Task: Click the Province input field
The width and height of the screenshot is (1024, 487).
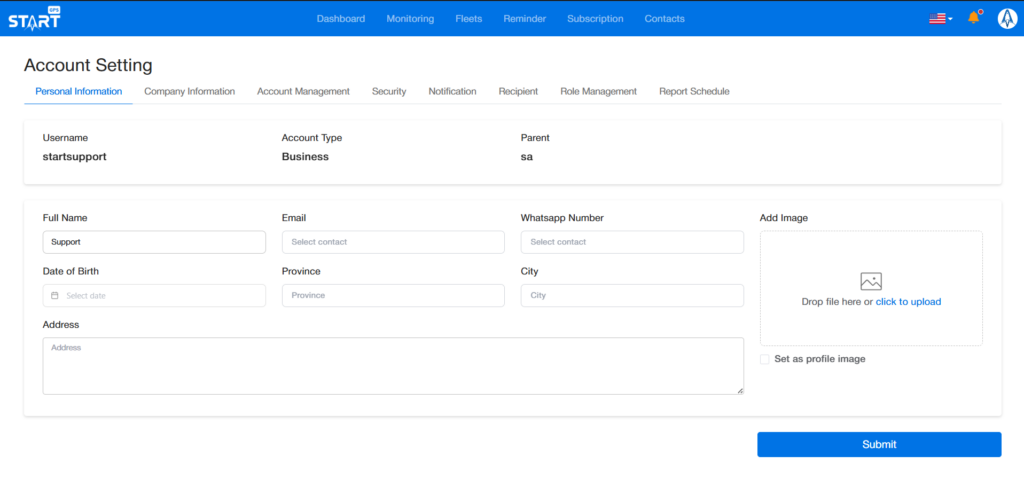Action: [x=393, y=296]
